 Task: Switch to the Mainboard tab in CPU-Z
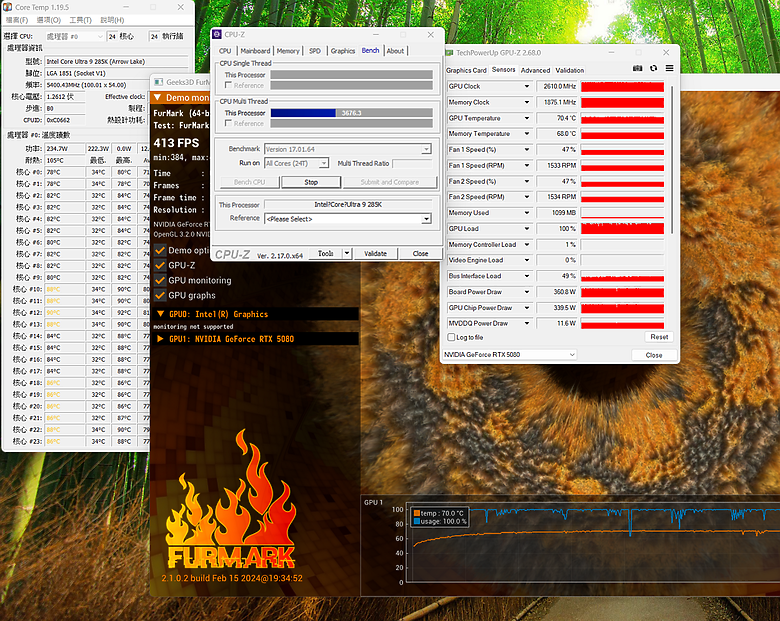(255, 51)
